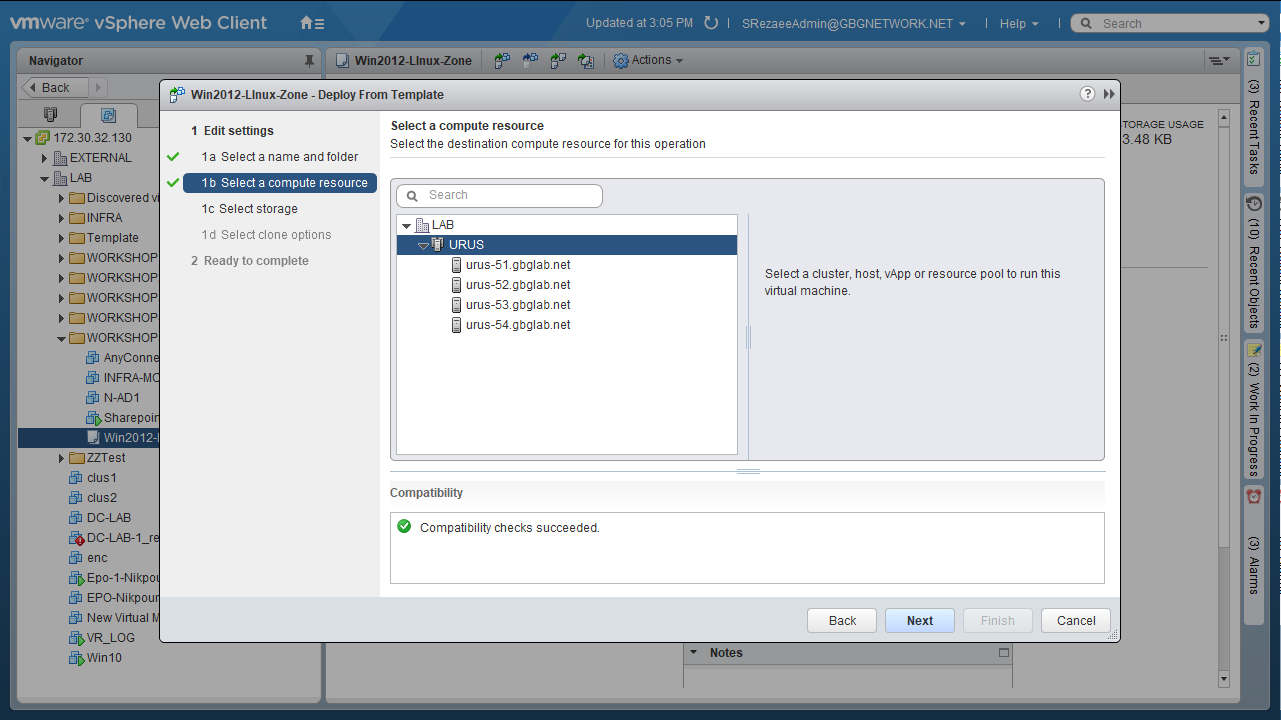Click the compute resource search field
Image resolution: width=1281 pixels, height=720 pixels.
(x=510, y=196)
